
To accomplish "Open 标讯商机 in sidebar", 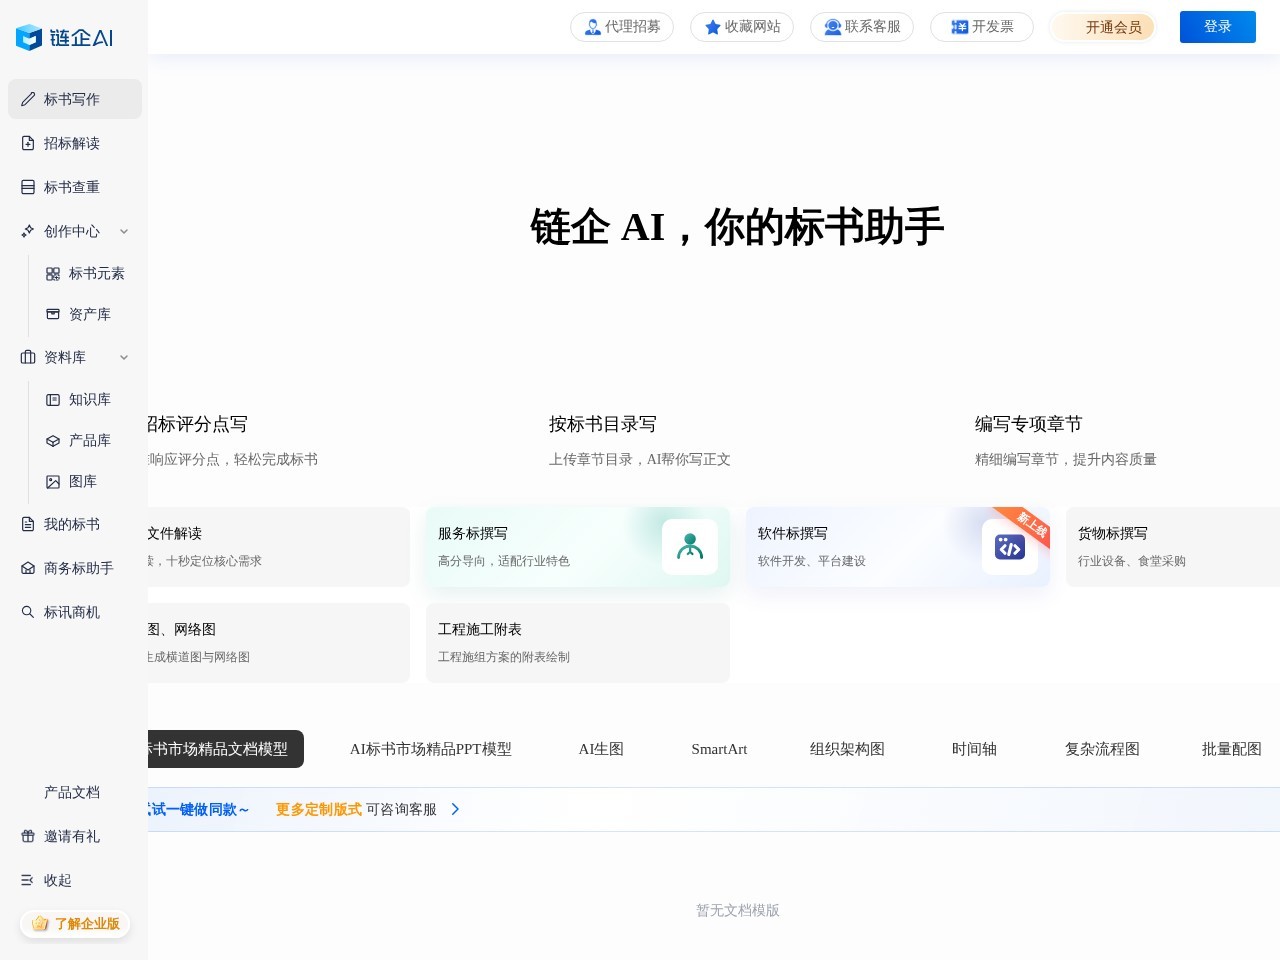I will (x=75, y=612).
